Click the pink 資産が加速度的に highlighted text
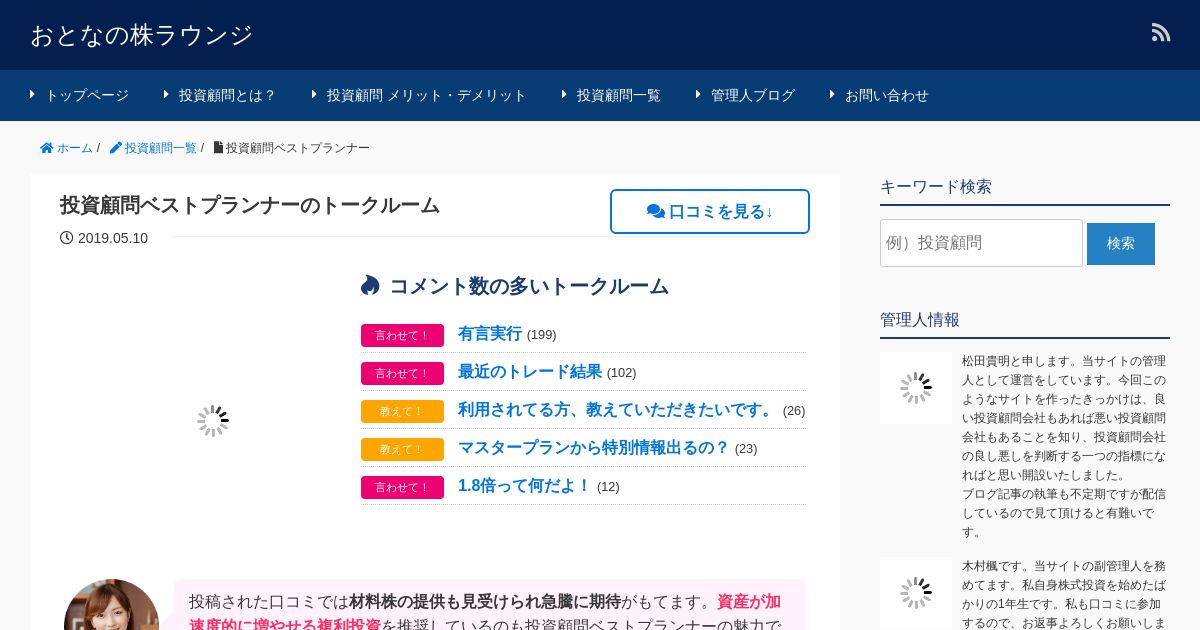The width and height of the screenshot is (1200, 630). [749, 602]
